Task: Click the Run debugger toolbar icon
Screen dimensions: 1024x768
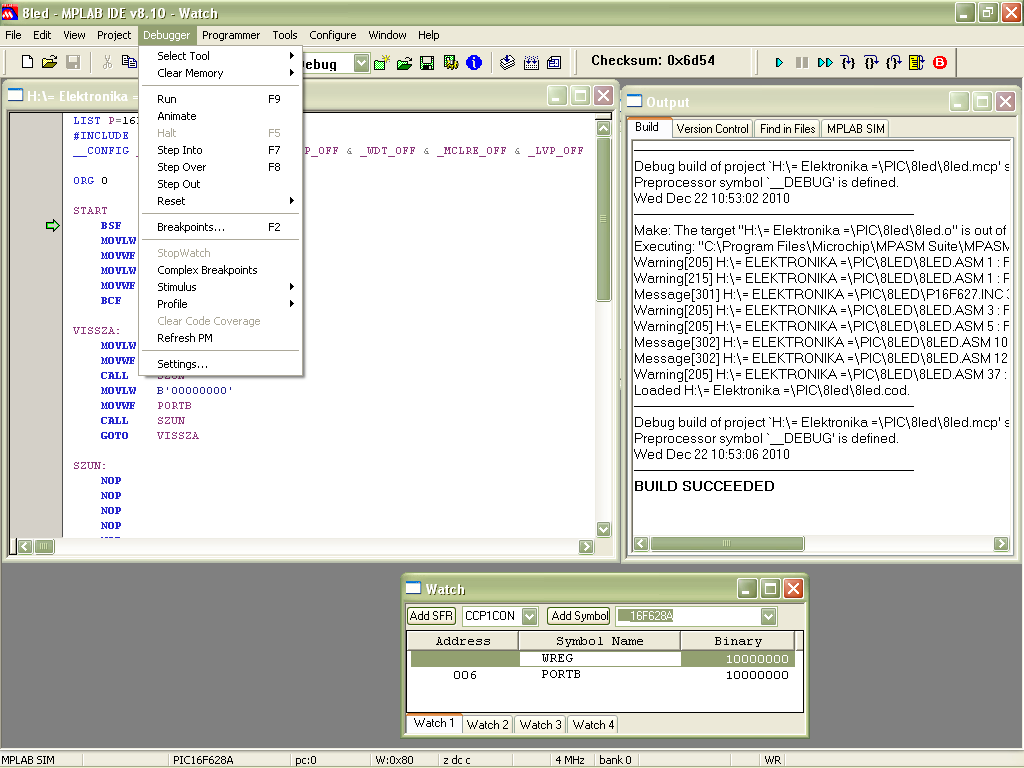Action: [x=779, y=63]
